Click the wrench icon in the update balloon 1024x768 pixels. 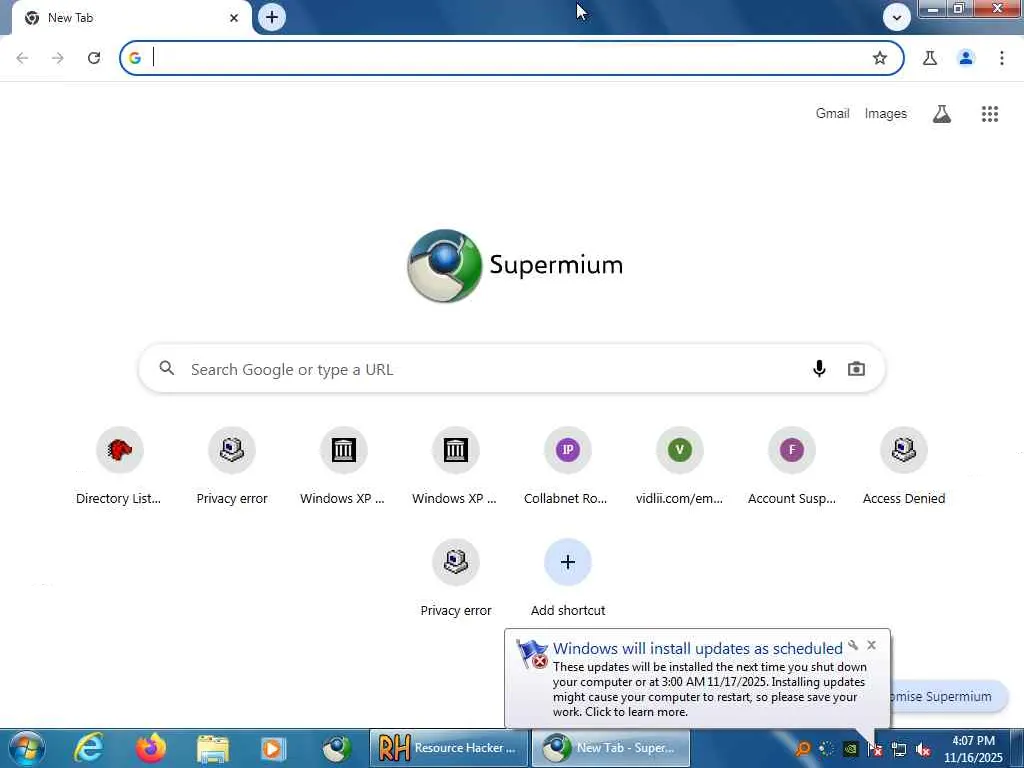click(853, 645)
